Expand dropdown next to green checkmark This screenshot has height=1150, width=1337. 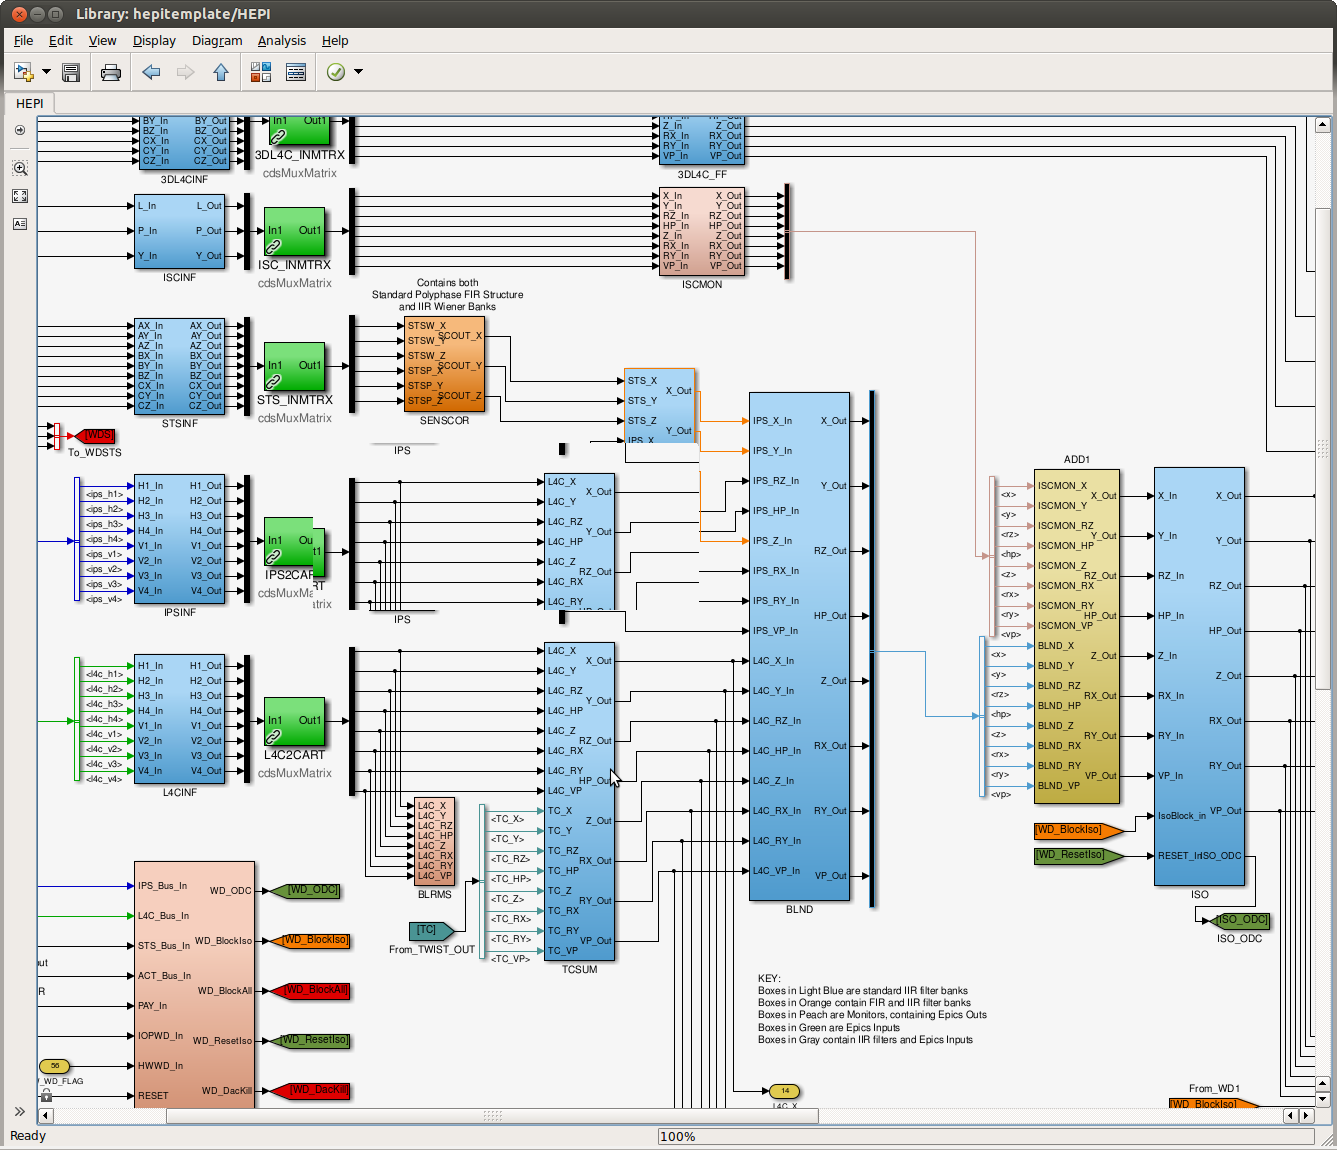(358, 72)
